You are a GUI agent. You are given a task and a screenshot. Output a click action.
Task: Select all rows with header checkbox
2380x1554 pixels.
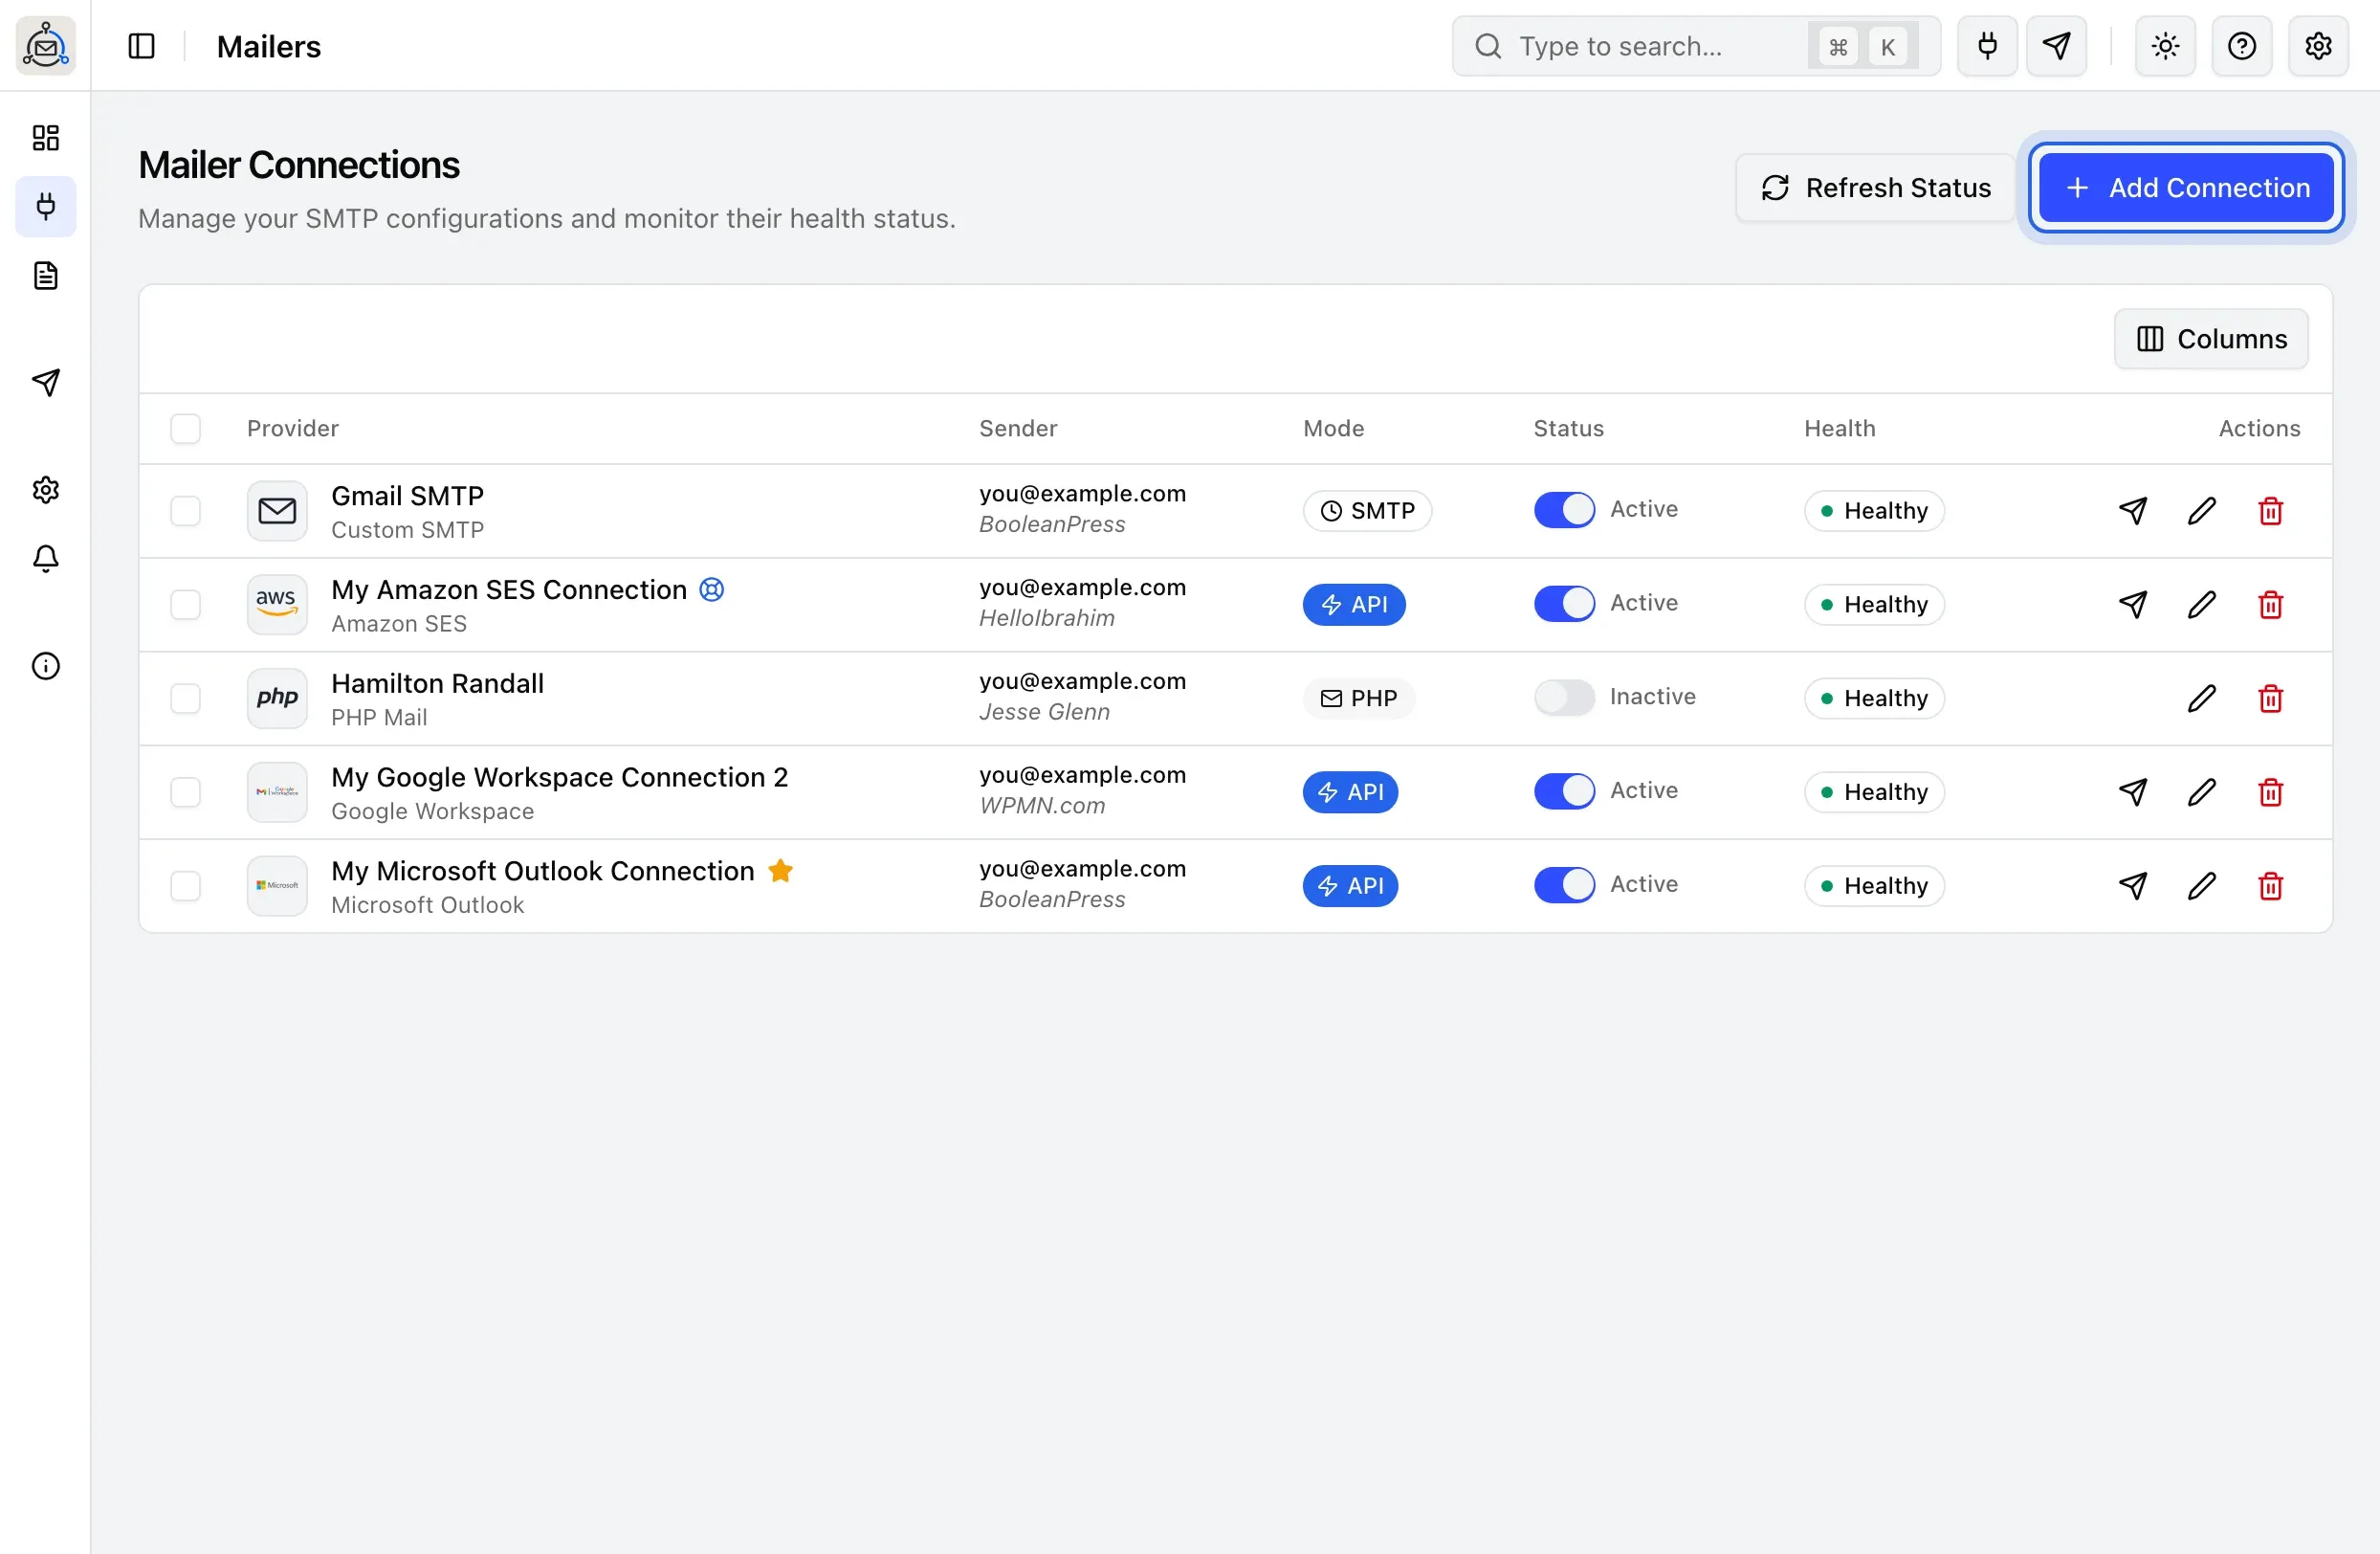(x=186, y=429)
